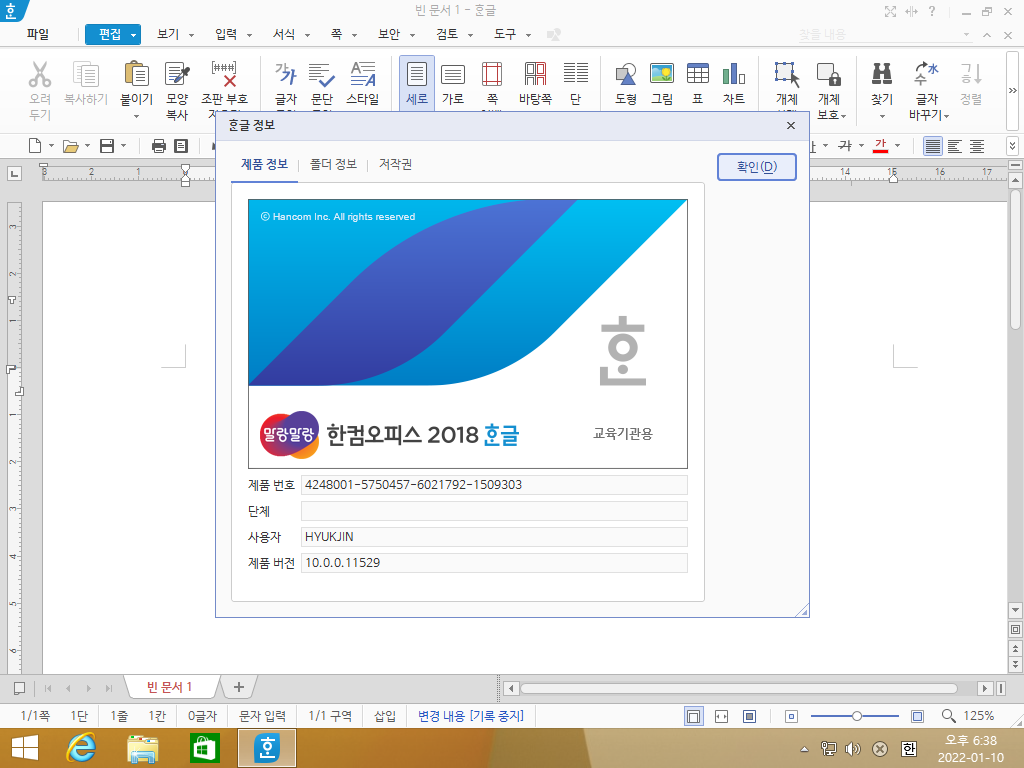Click the Paste (붙이기) clipboard icon
This screenshot has width=1024, height=768.
click(136, 74)
